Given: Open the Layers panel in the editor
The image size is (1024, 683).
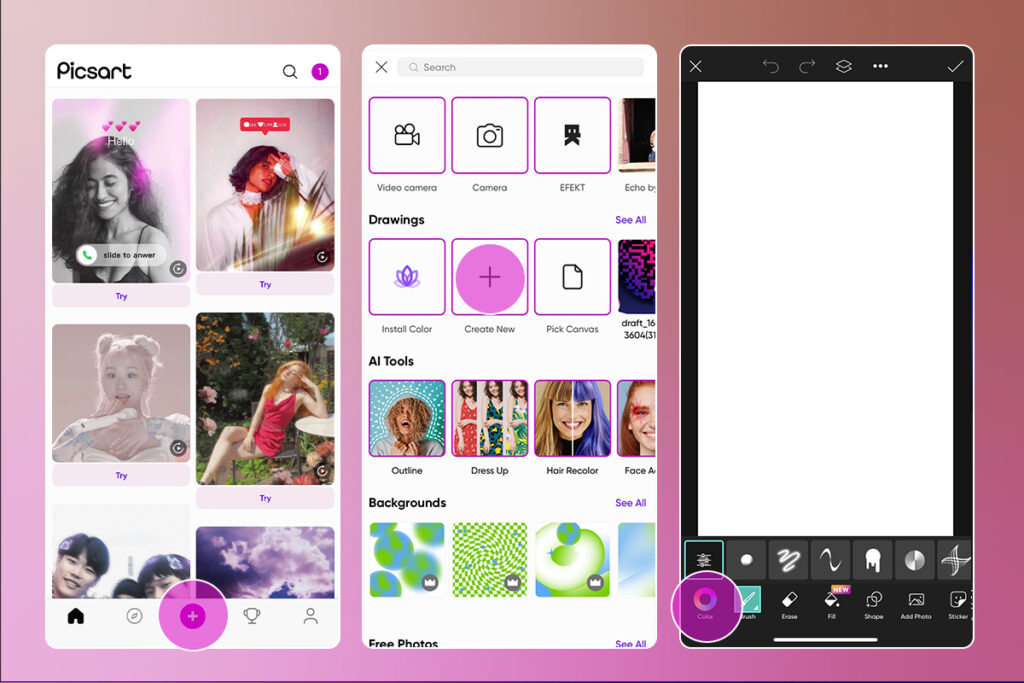Looking at the screenshot, I should pyautogui.click(x=843, y=66).
